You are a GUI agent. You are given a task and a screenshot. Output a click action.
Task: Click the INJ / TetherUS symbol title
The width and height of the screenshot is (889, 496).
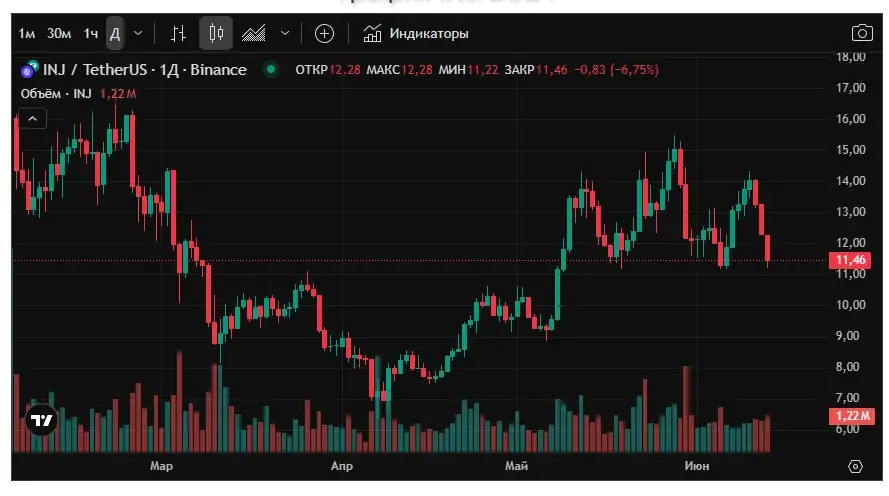pos(145,70)
